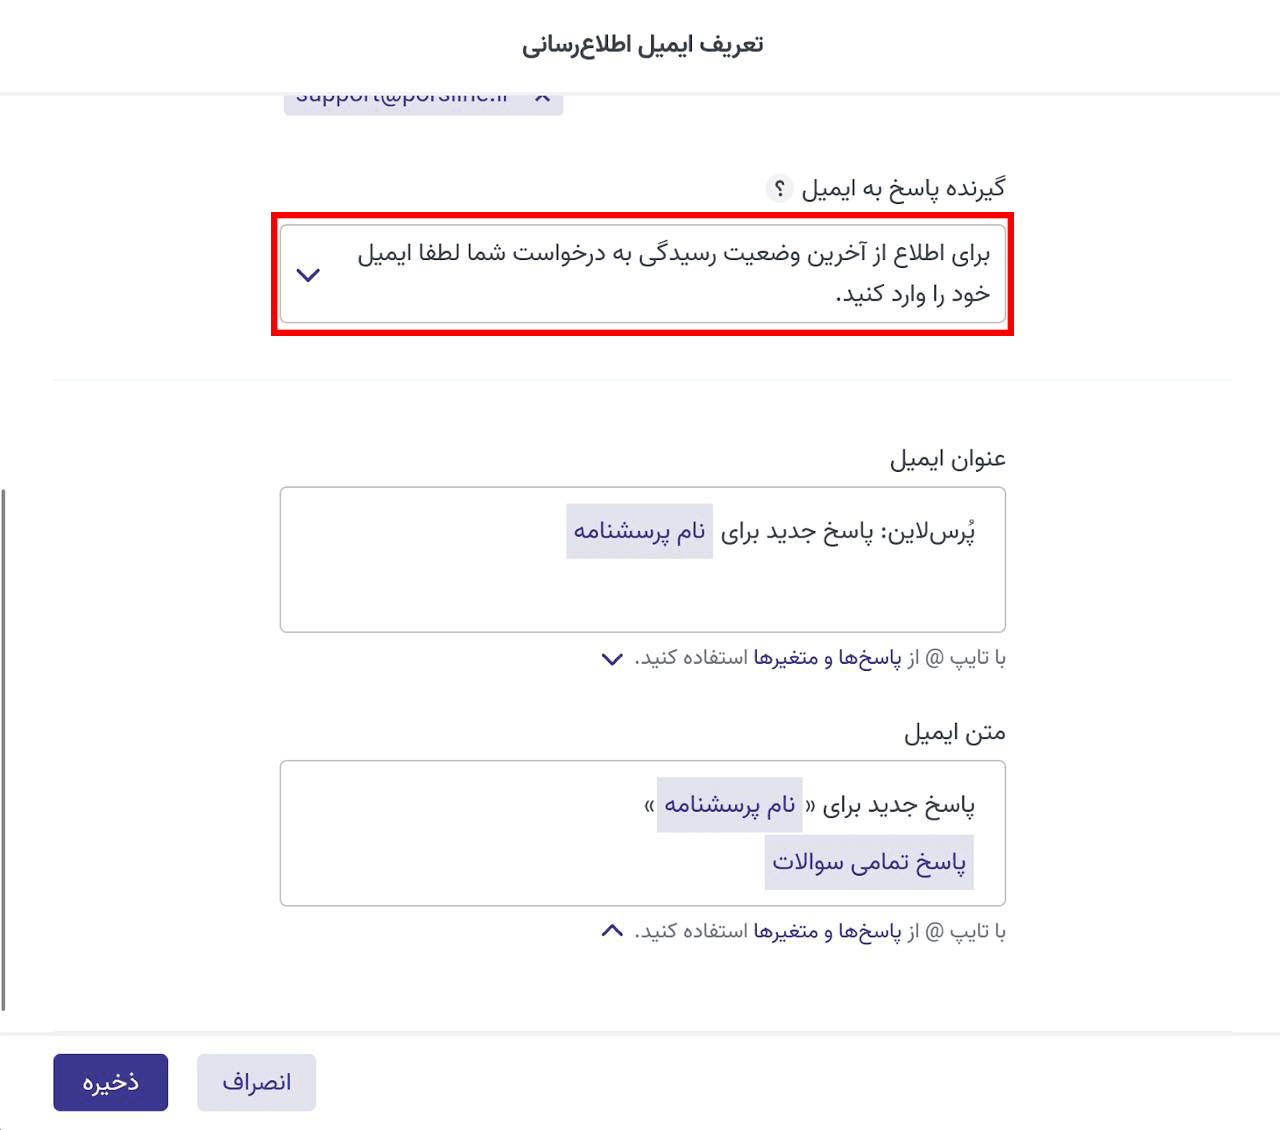
Task: Select the نام پرسشنامه tag in email body
Action: [x=729, y=805]
